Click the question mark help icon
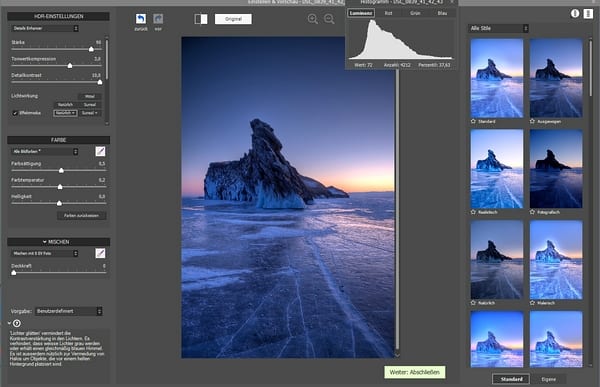Screen dimensions: 600x387 tap(17, 323)
